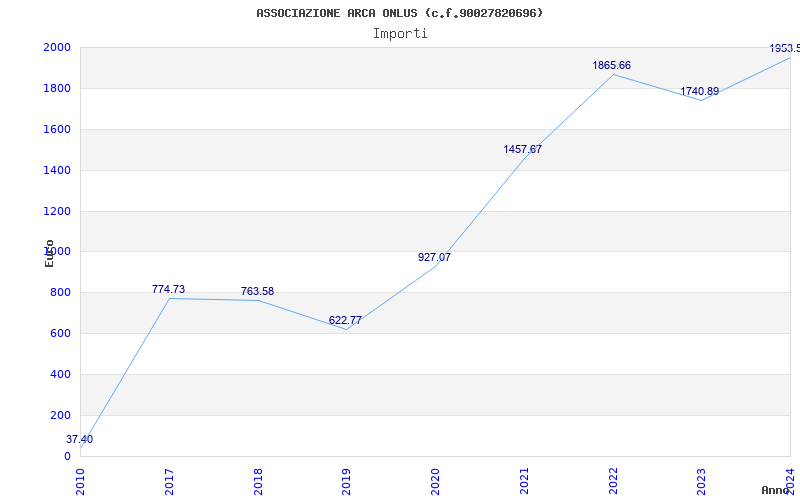Viewport: 800px width, 500px height.
Task: Click the Euro axis title
Action: [x=49, y=254]
